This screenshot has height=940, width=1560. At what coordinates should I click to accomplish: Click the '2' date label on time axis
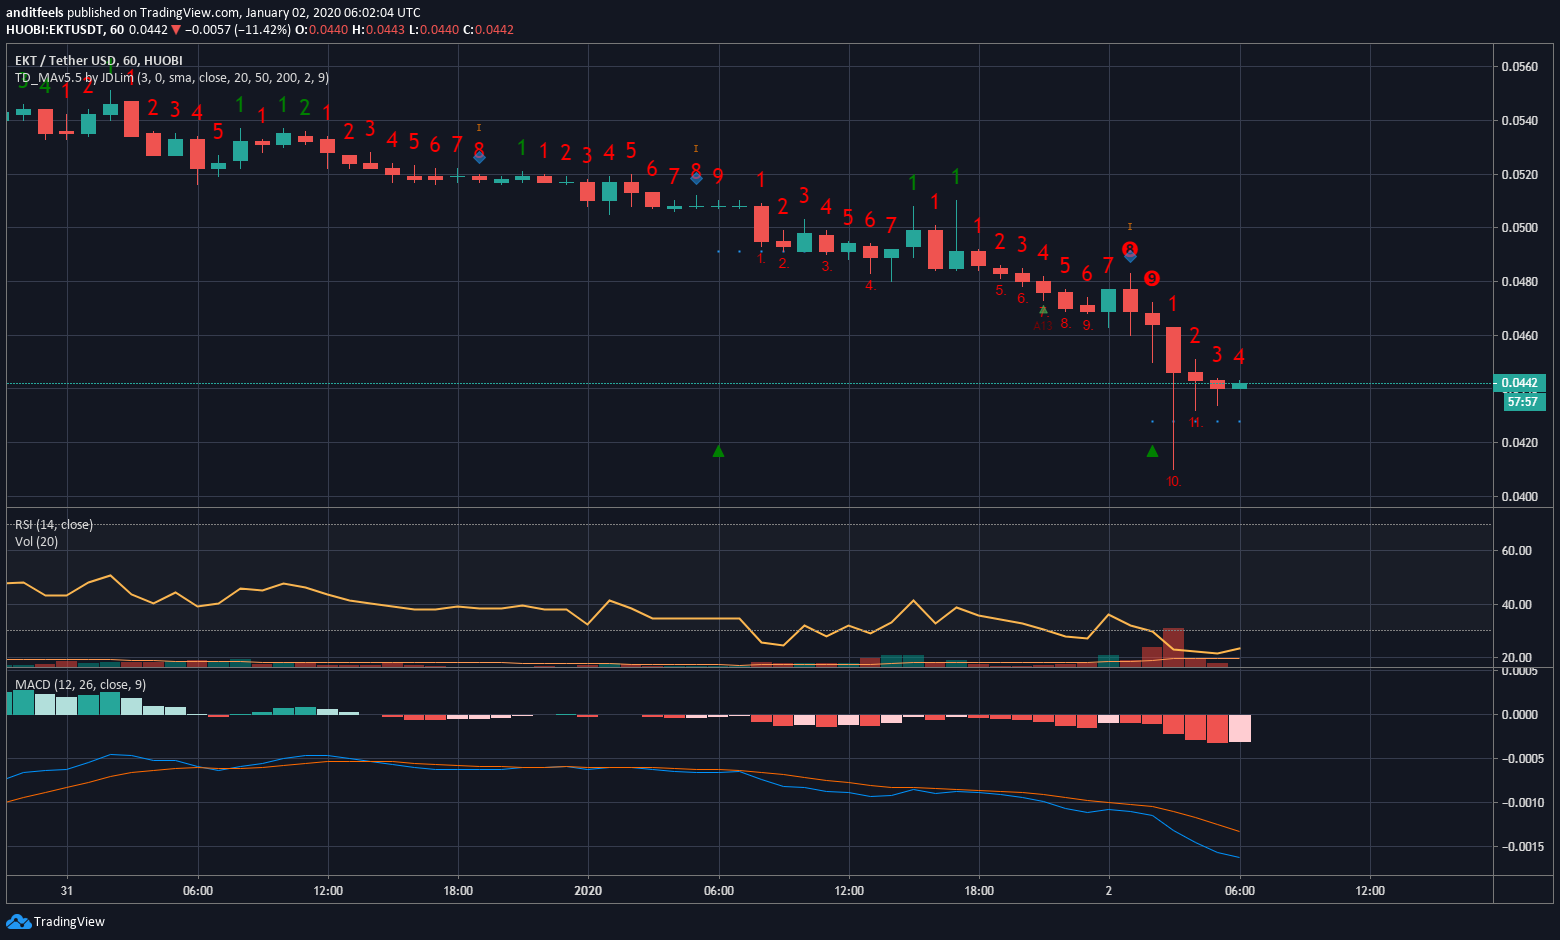[x=1109, y=891]
